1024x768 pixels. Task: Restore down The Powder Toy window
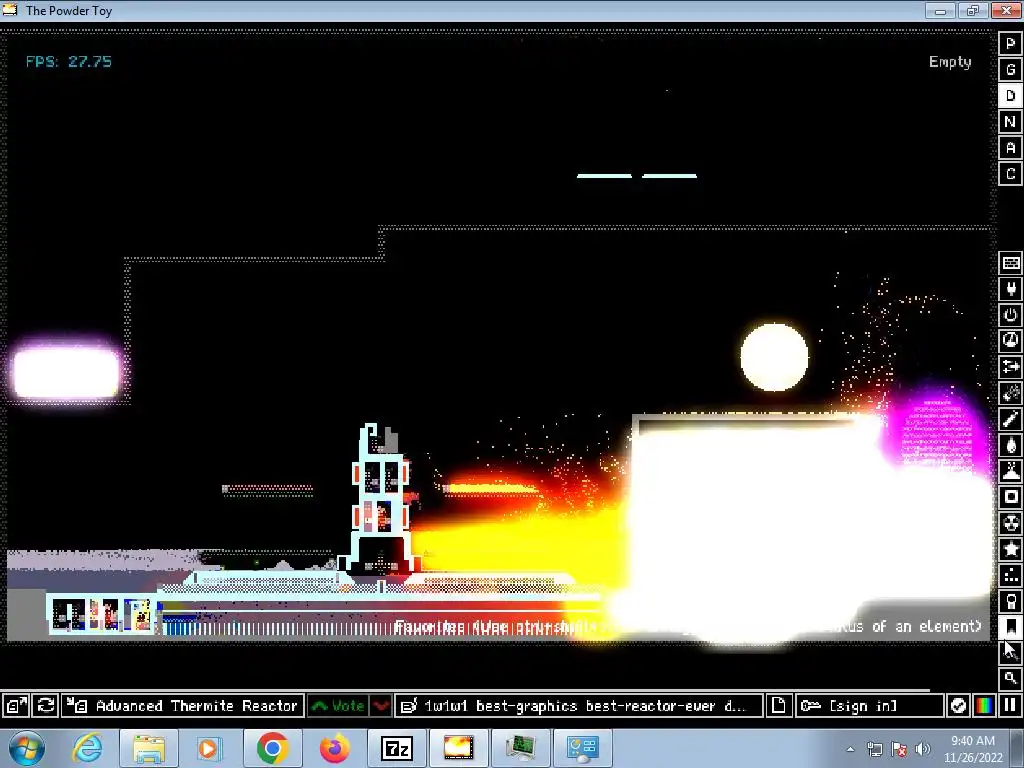tap(972, 10)
